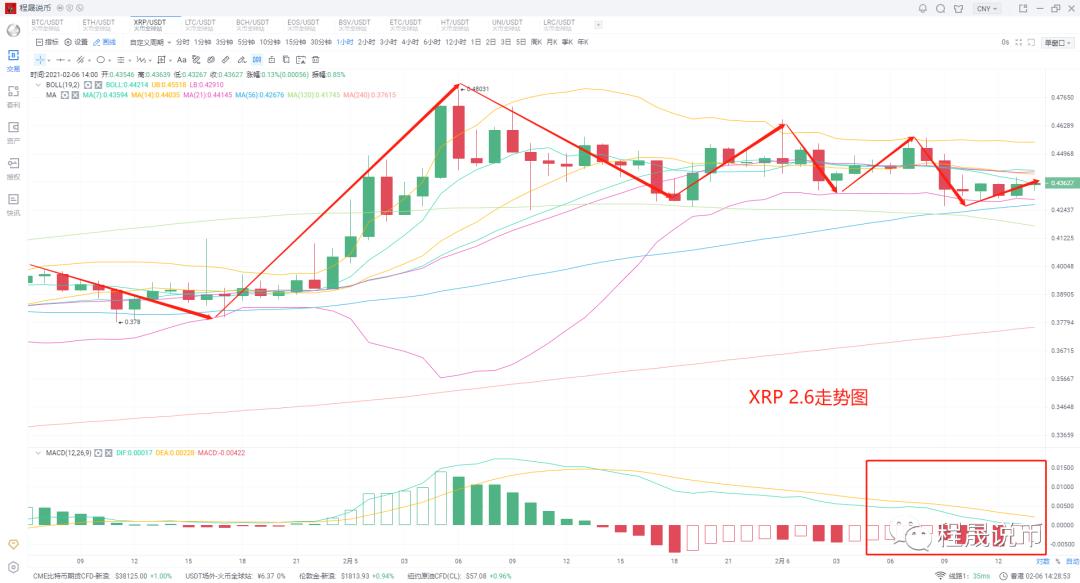Screen dimensions: 1080x583
Task: Toggle the hide drawings eye icon
Action: 211,60
